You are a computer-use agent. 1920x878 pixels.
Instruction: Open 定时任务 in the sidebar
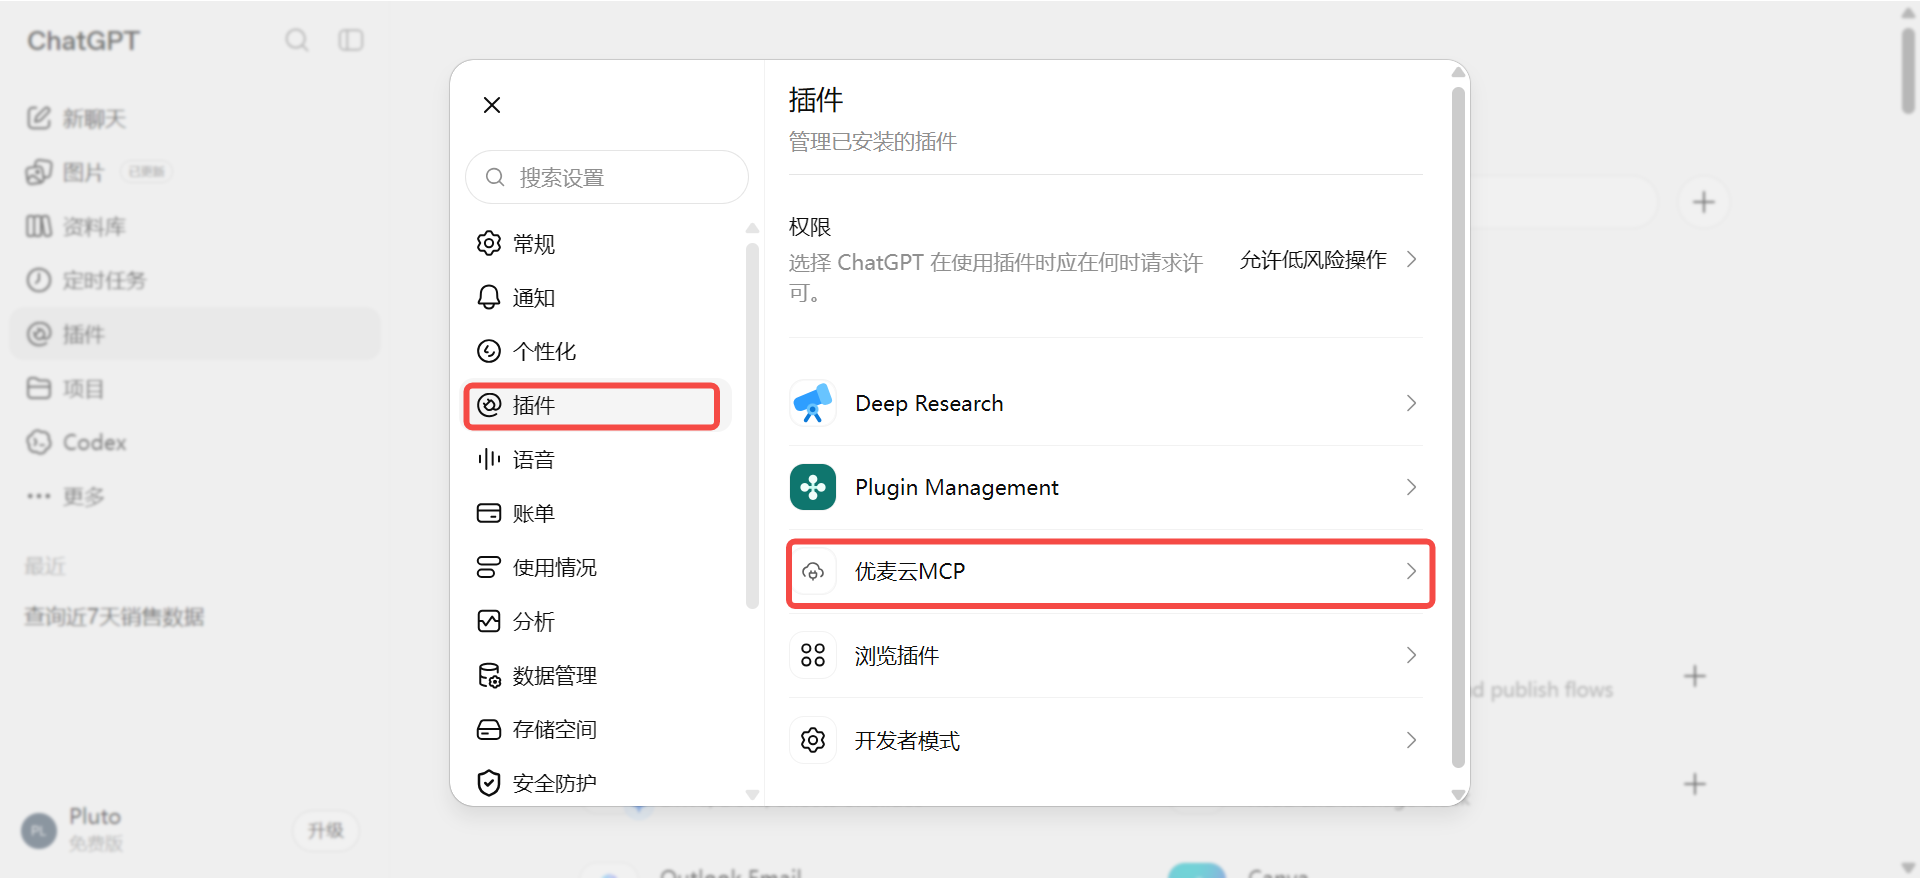195,280
